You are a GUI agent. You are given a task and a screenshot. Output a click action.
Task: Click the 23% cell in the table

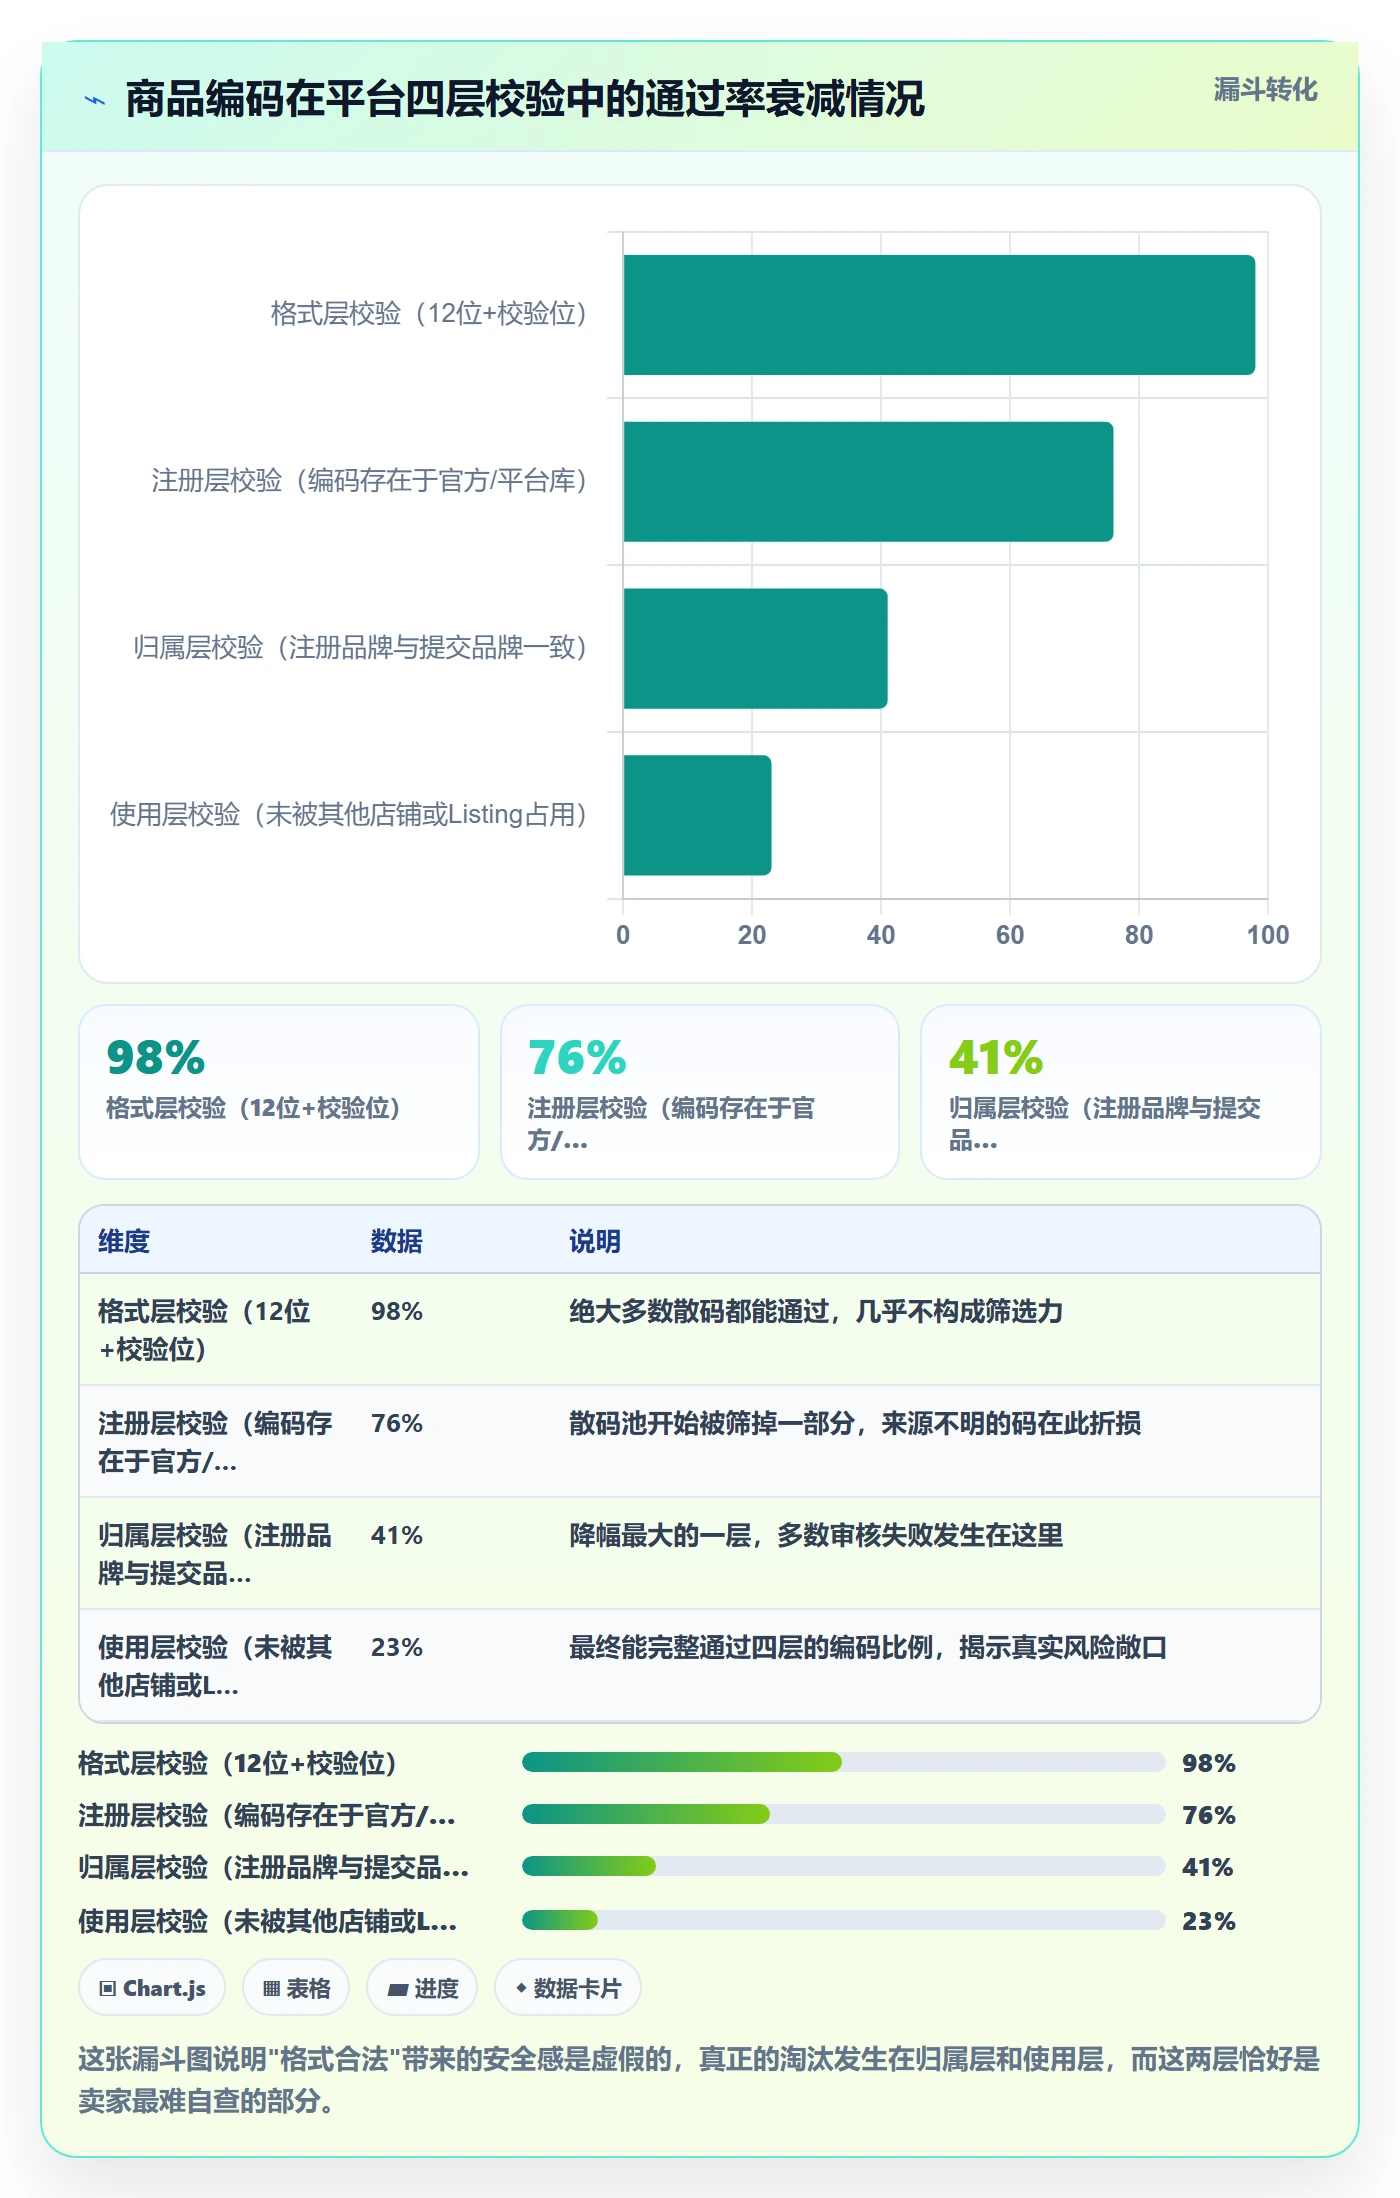pyautogui.click(x=397, y=1647)
